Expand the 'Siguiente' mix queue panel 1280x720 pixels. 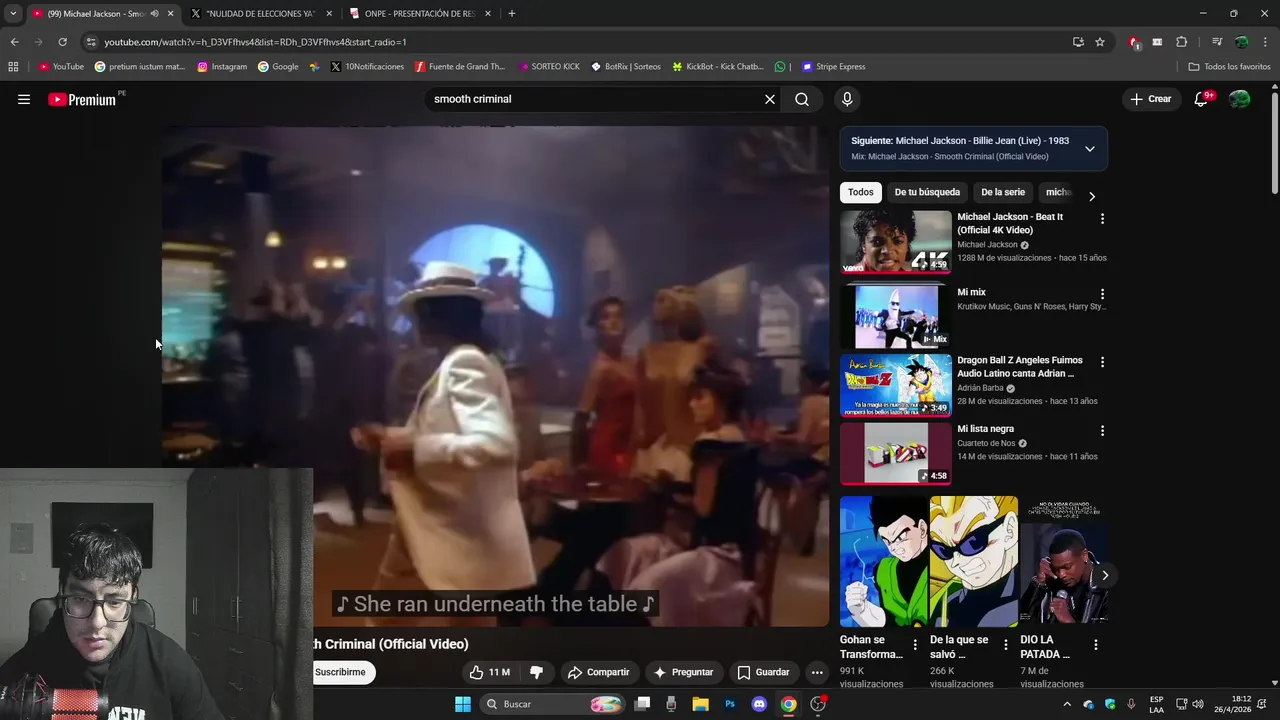pos(1090,148)
